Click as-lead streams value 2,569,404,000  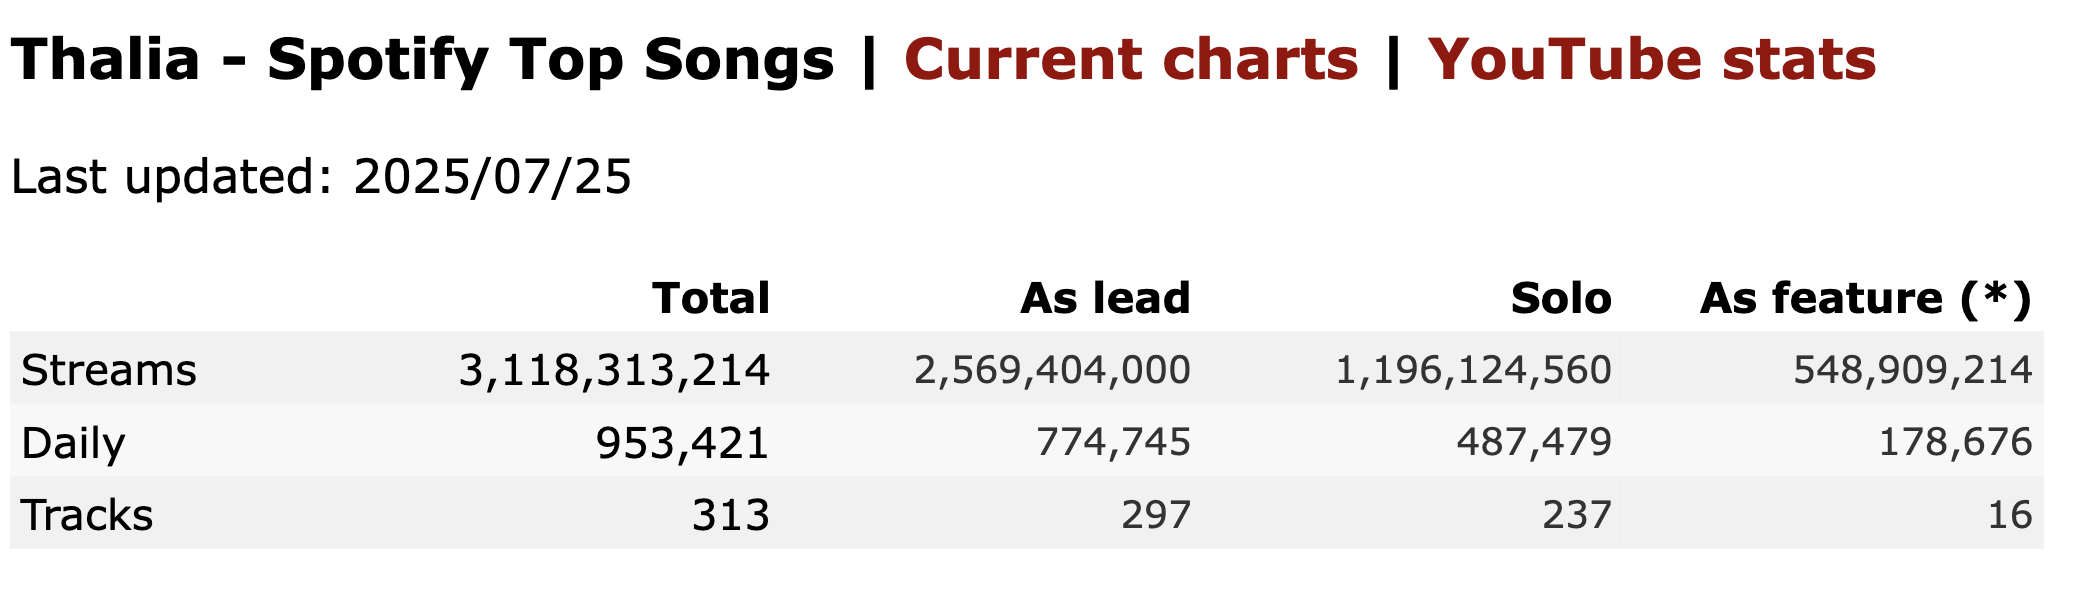1052,370
